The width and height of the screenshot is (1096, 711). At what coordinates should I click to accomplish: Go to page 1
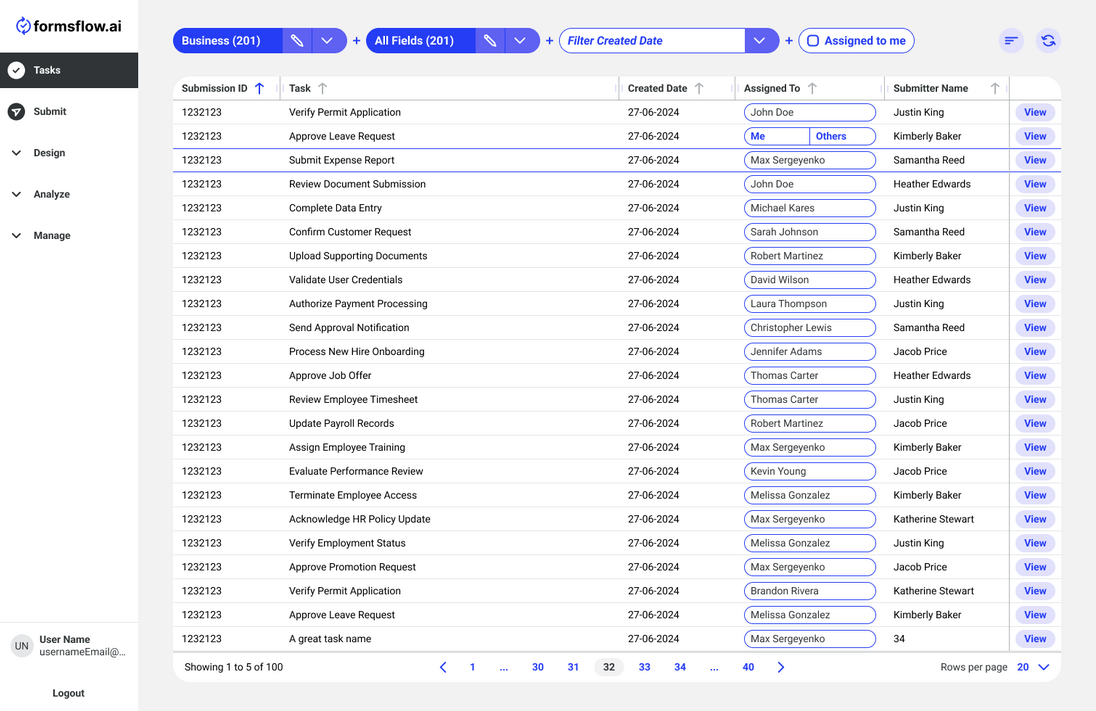click(473, 667)
